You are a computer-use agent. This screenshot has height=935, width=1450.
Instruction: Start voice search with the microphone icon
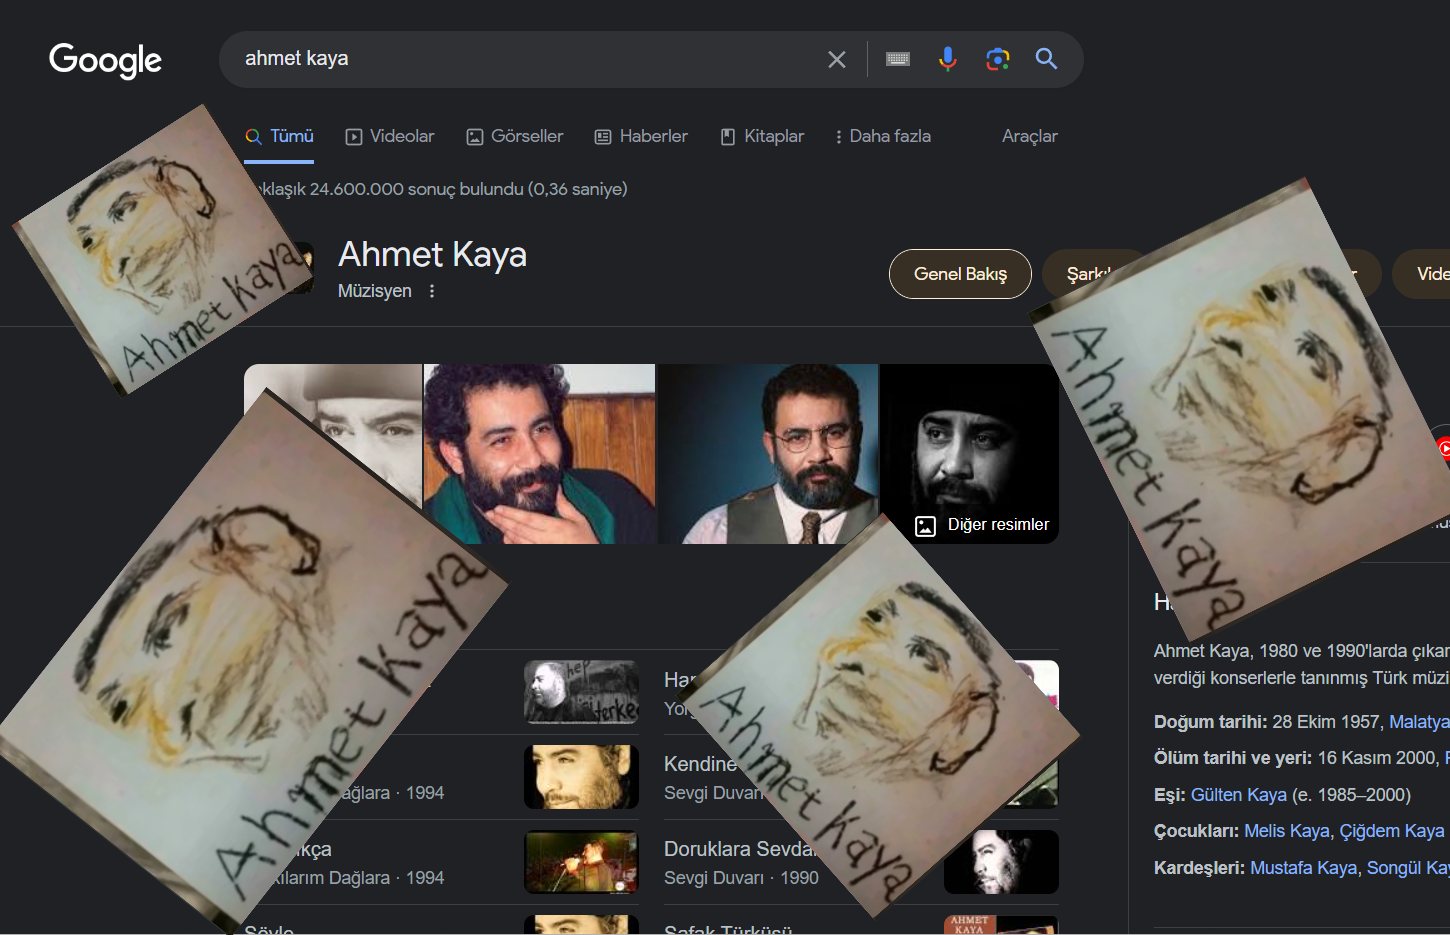coord(948,59)
